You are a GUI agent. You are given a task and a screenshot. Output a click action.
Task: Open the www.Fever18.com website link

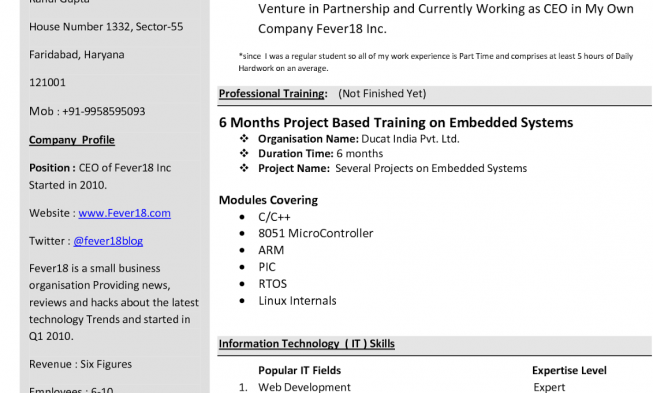125,213
